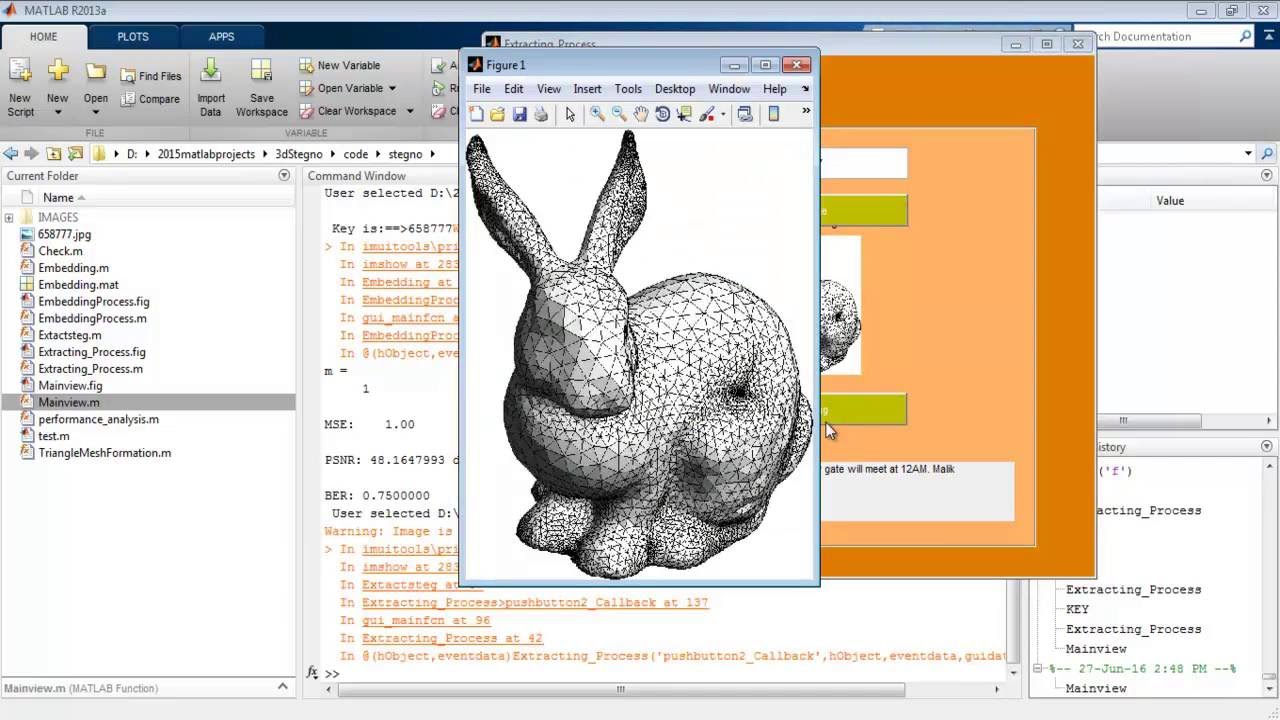Select Pan hand tool in Figure 1
The image size is (1280, 720).
(x=641, y=114)
